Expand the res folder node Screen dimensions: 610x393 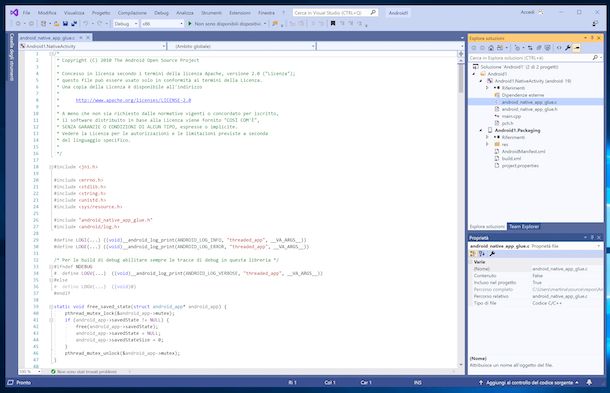(x=487, y=144)
